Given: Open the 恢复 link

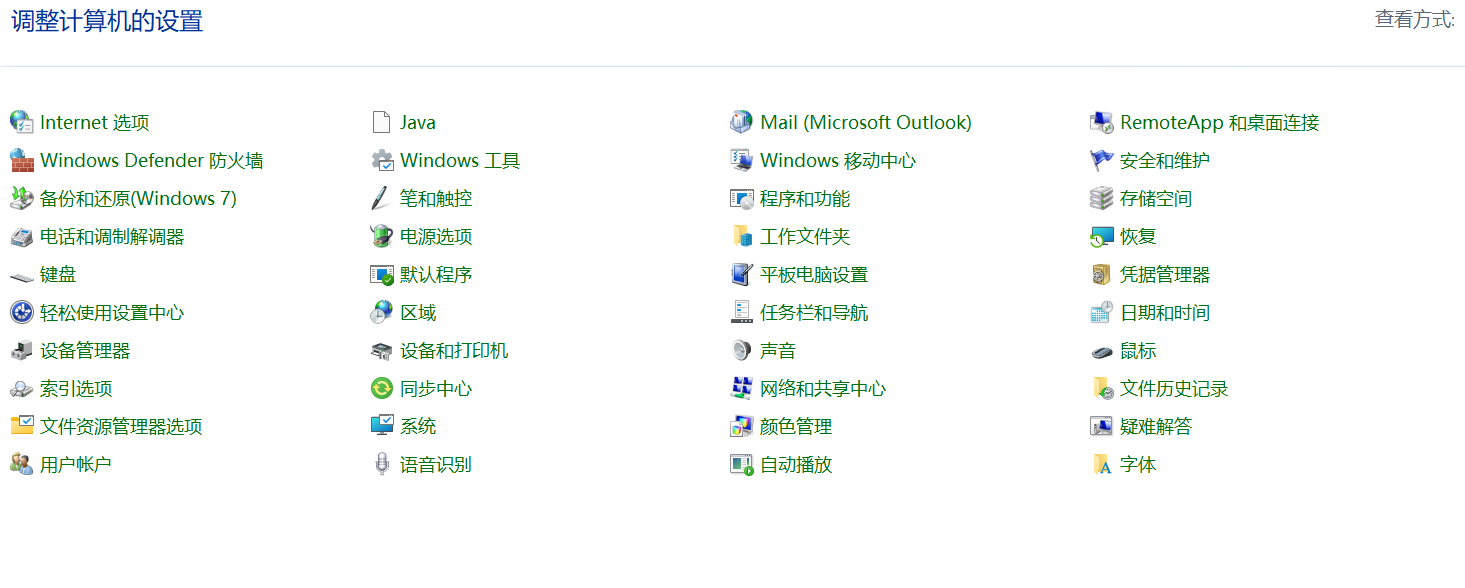Looking at the screenshot, I should (1138, 236).
